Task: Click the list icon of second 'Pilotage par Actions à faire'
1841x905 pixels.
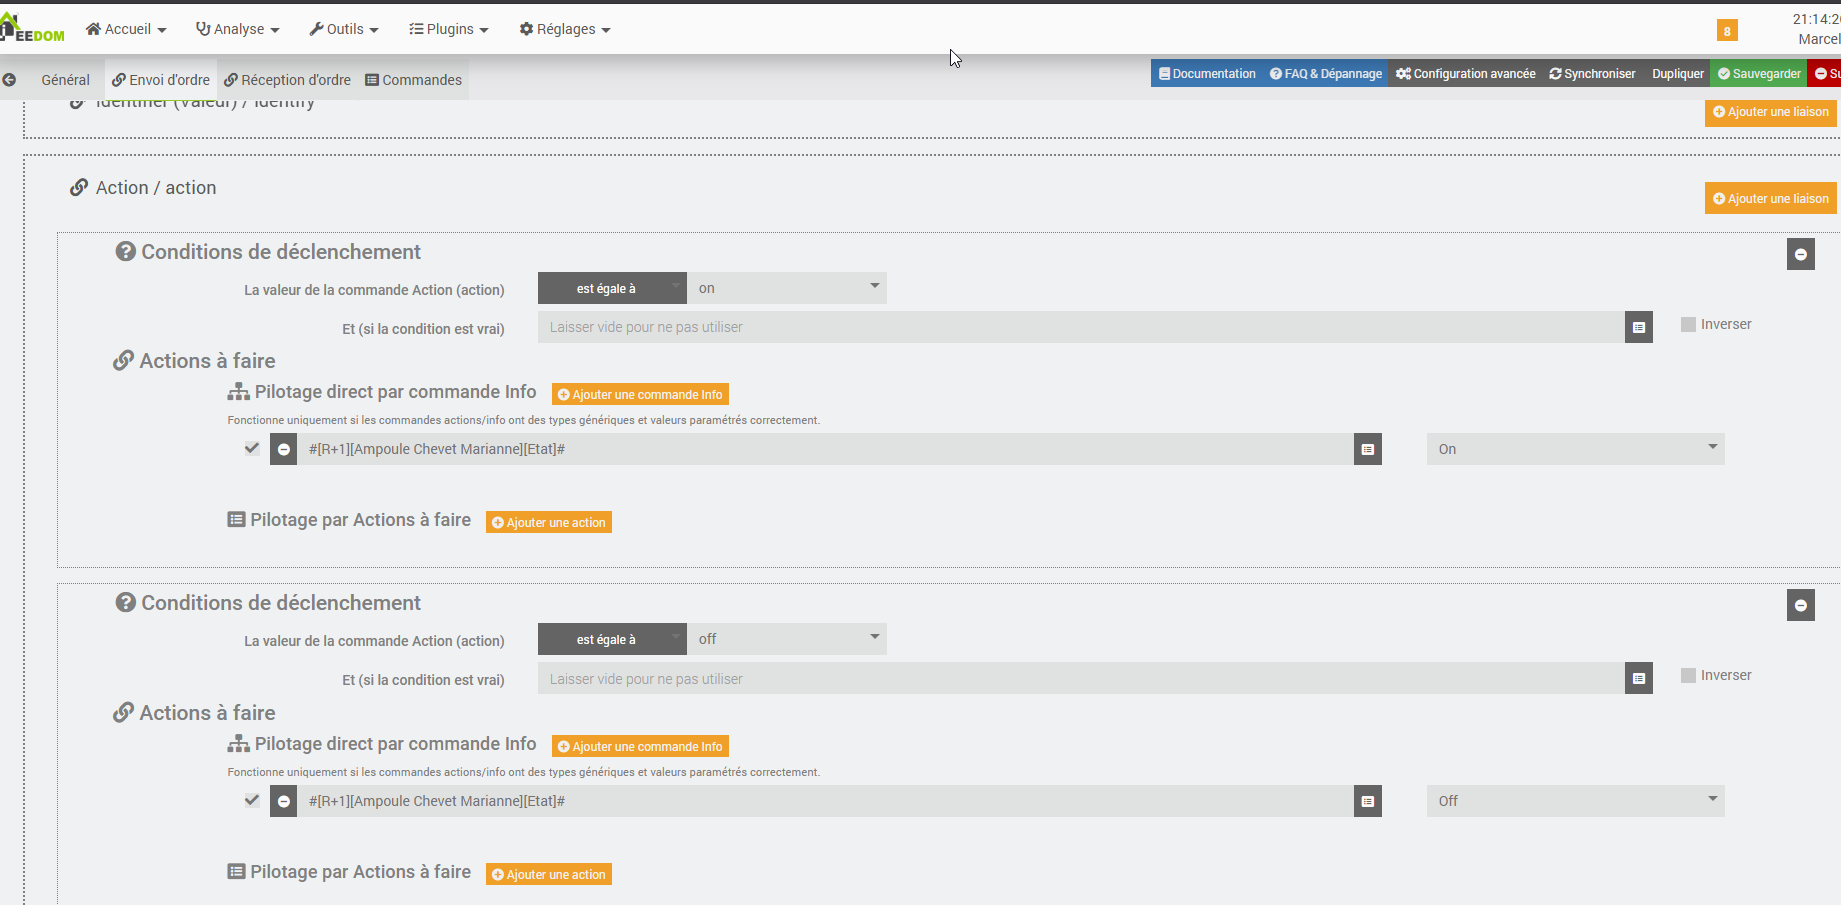Action: coord(236,872)
